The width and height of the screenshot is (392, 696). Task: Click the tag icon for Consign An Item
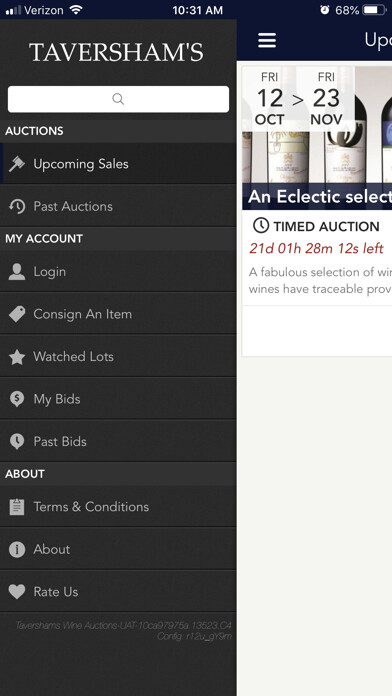(x=17, y=314)
